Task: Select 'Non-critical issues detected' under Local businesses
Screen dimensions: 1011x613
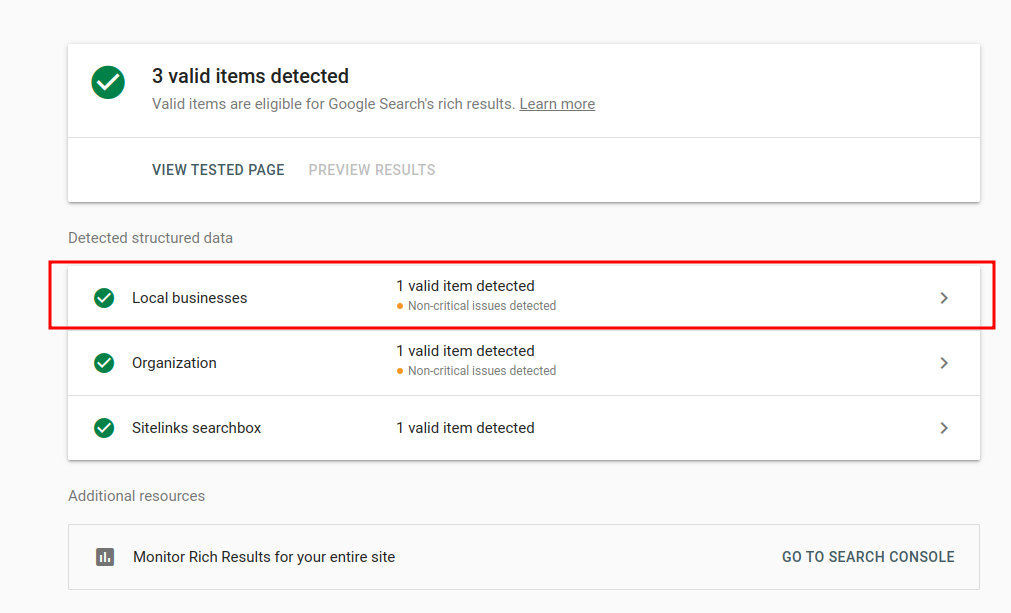Action: click(x=483, y=306)
